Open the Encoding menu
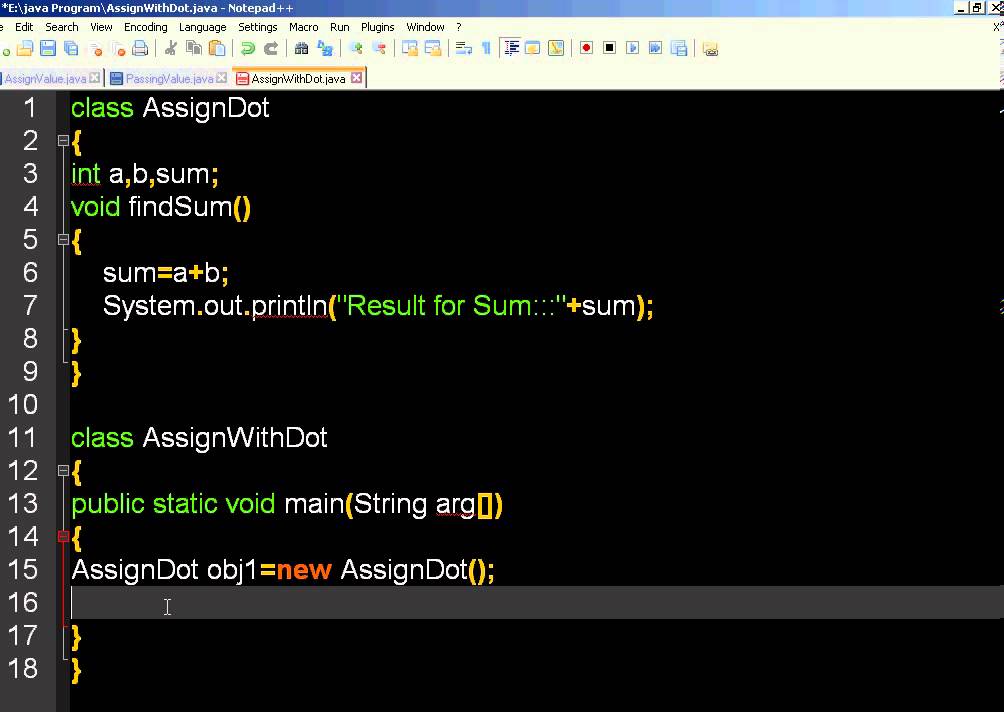 (145, 27)
